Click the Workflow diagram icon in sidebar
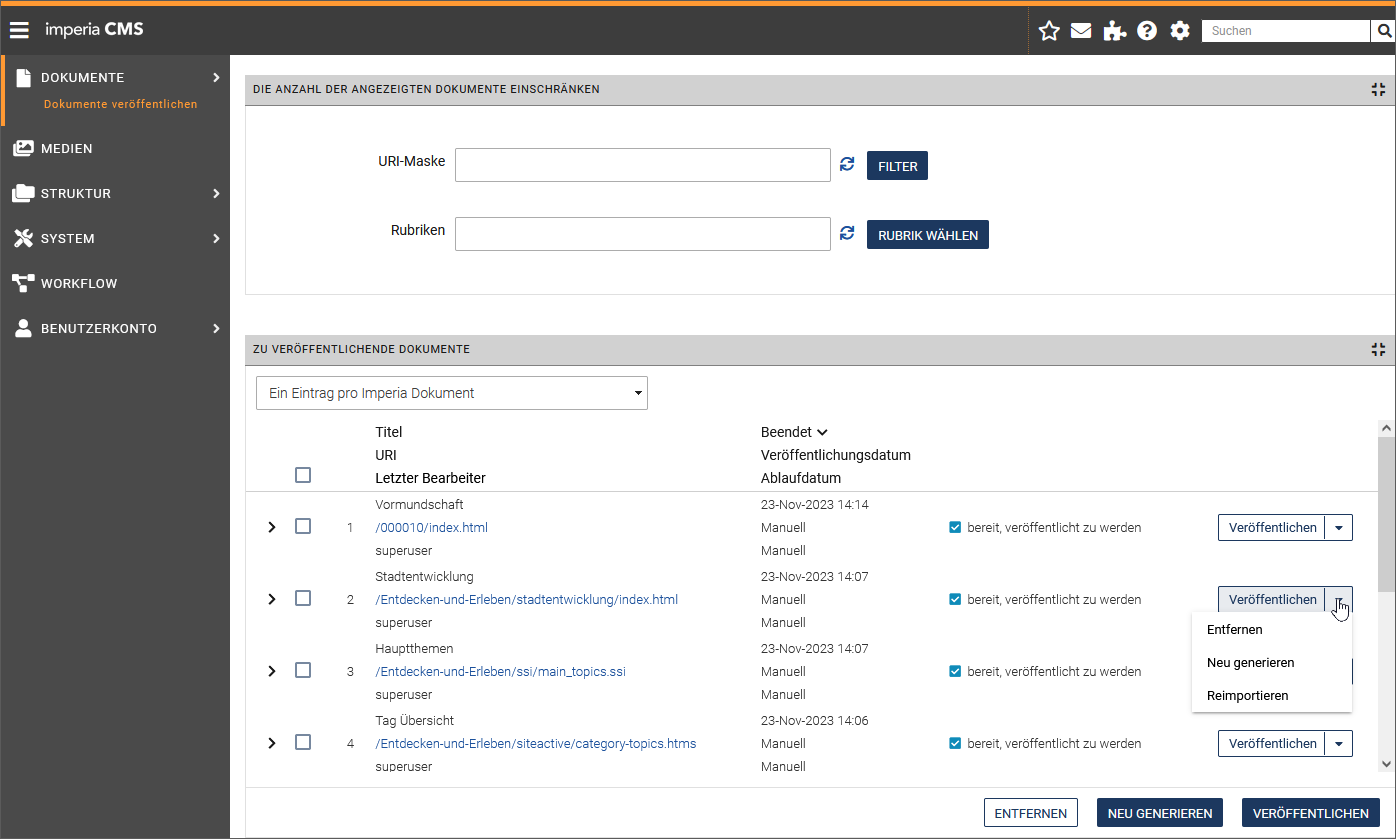 [x=24, y=283]
